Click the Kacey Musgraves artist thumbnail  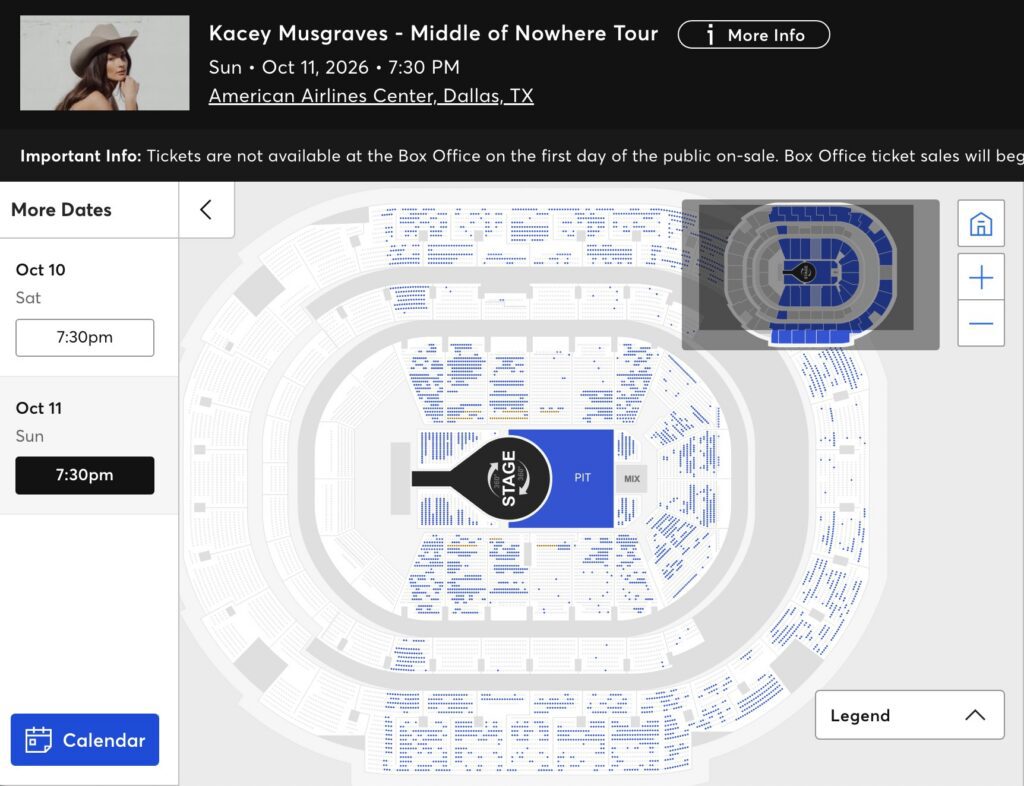coord(104,63)
